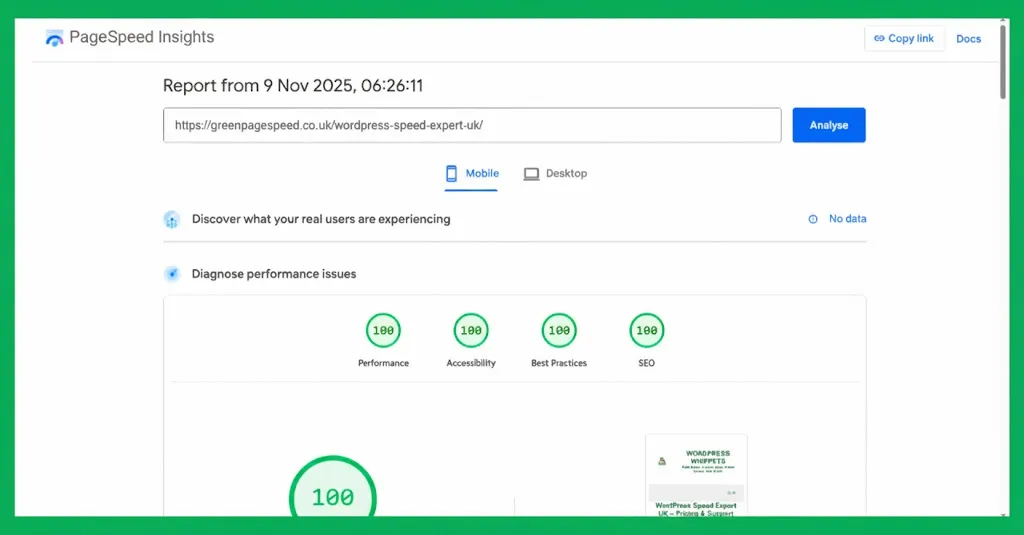Click the diagnose performance issues icon
Viewport: 1024px width, 535px height.
pos(172,274)
